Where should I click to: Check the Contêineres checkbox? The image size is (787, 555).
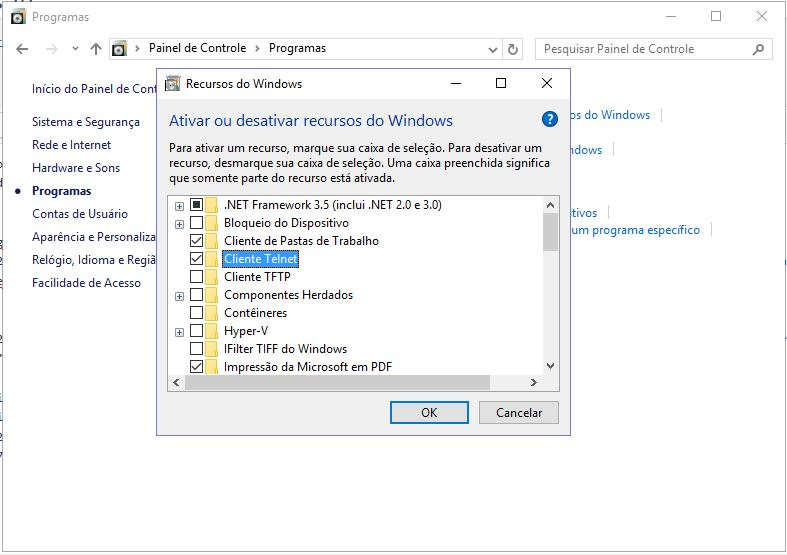(196, 313)
